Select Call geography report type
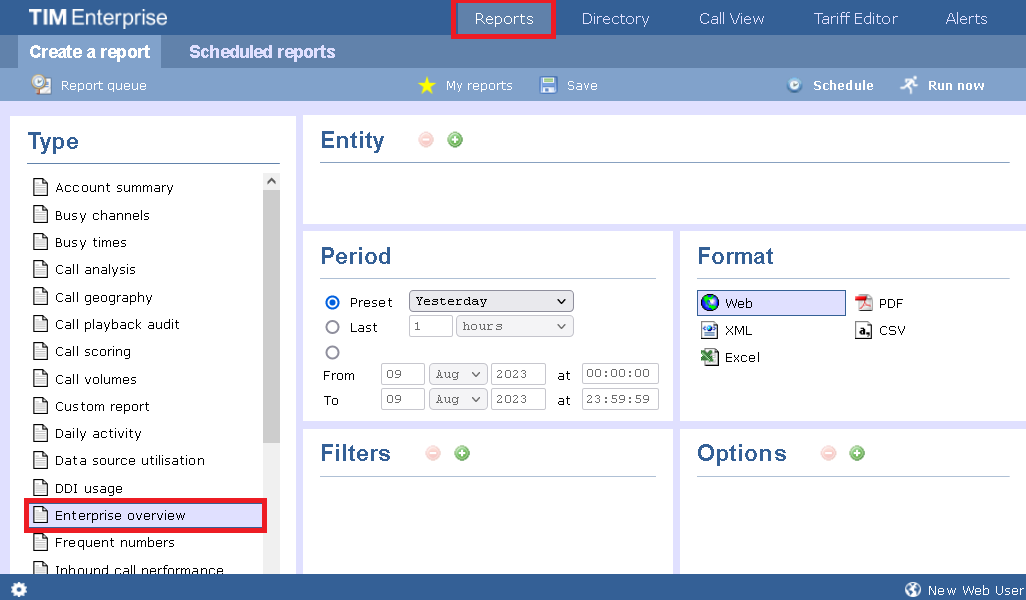The image size is (1026, 600). tap(104, 297)
